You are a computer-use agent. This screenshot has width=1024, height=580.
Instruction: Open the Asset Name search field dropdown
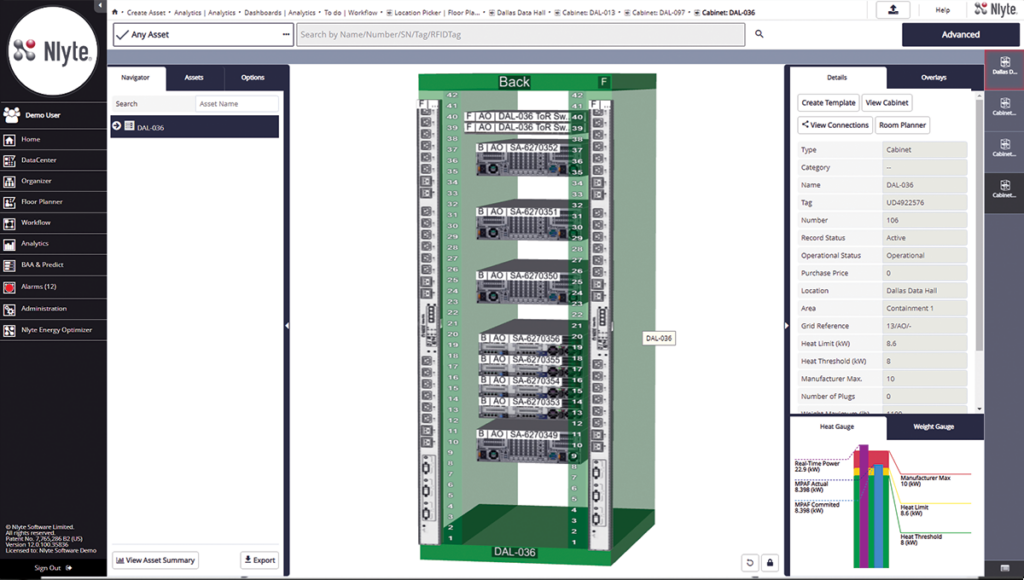click(x=236, y=104)
